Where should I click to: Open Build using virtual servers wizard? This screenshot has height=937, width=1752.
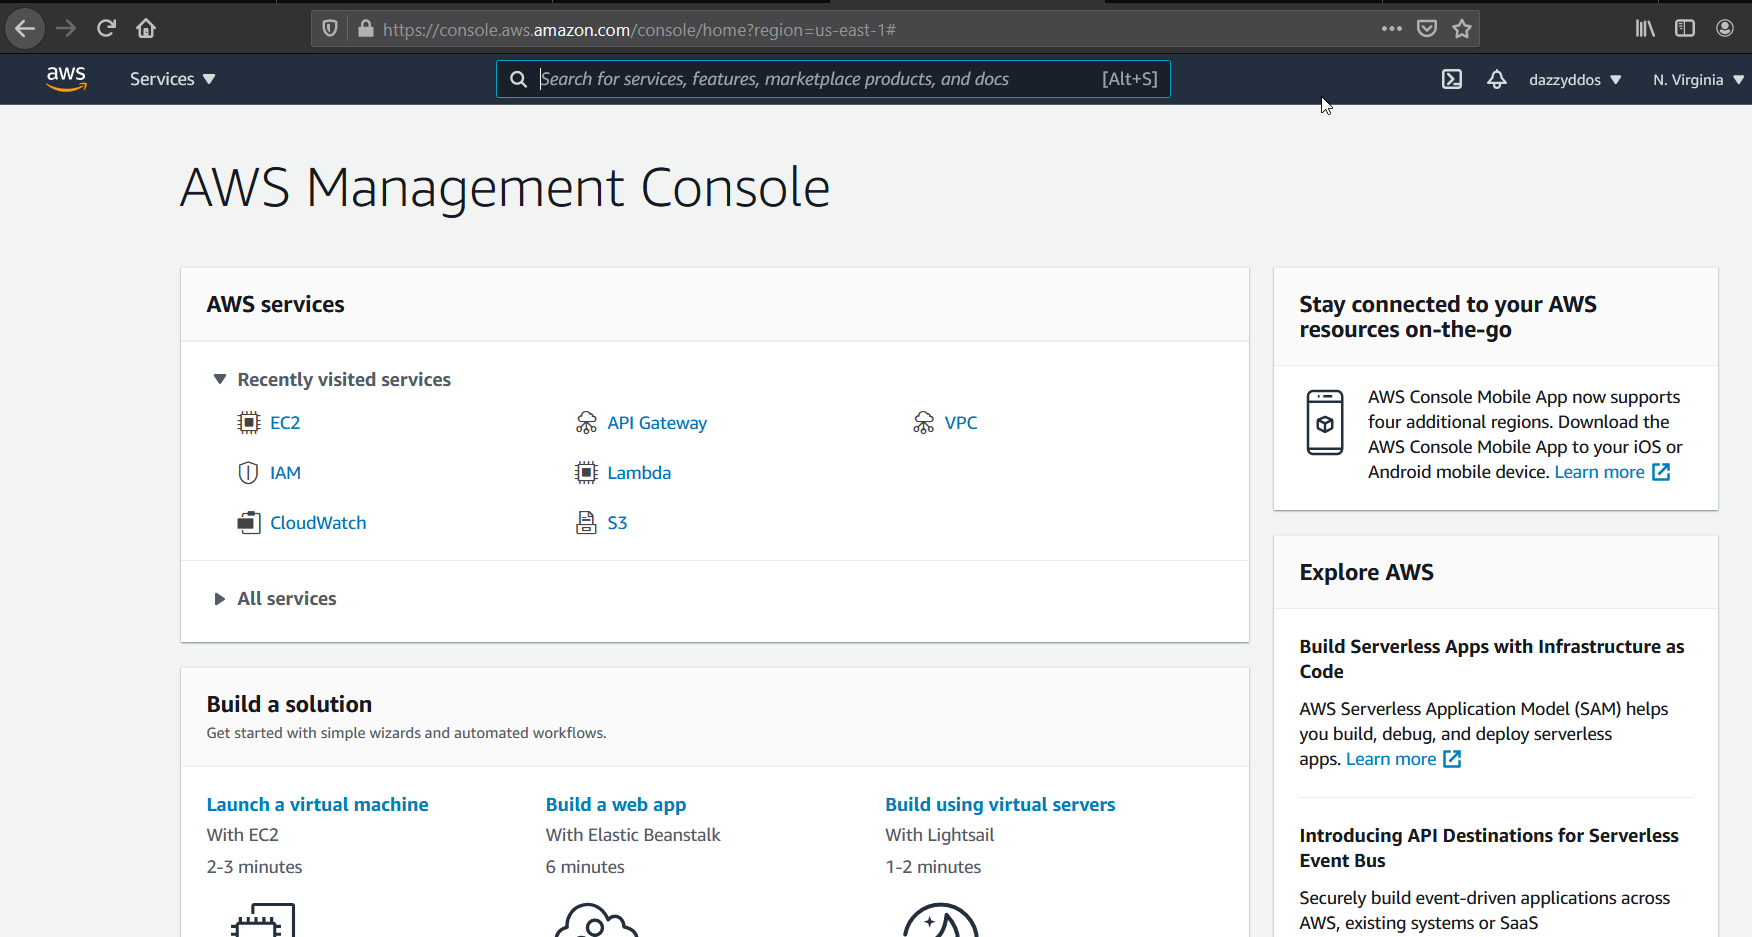(1000, 804)
